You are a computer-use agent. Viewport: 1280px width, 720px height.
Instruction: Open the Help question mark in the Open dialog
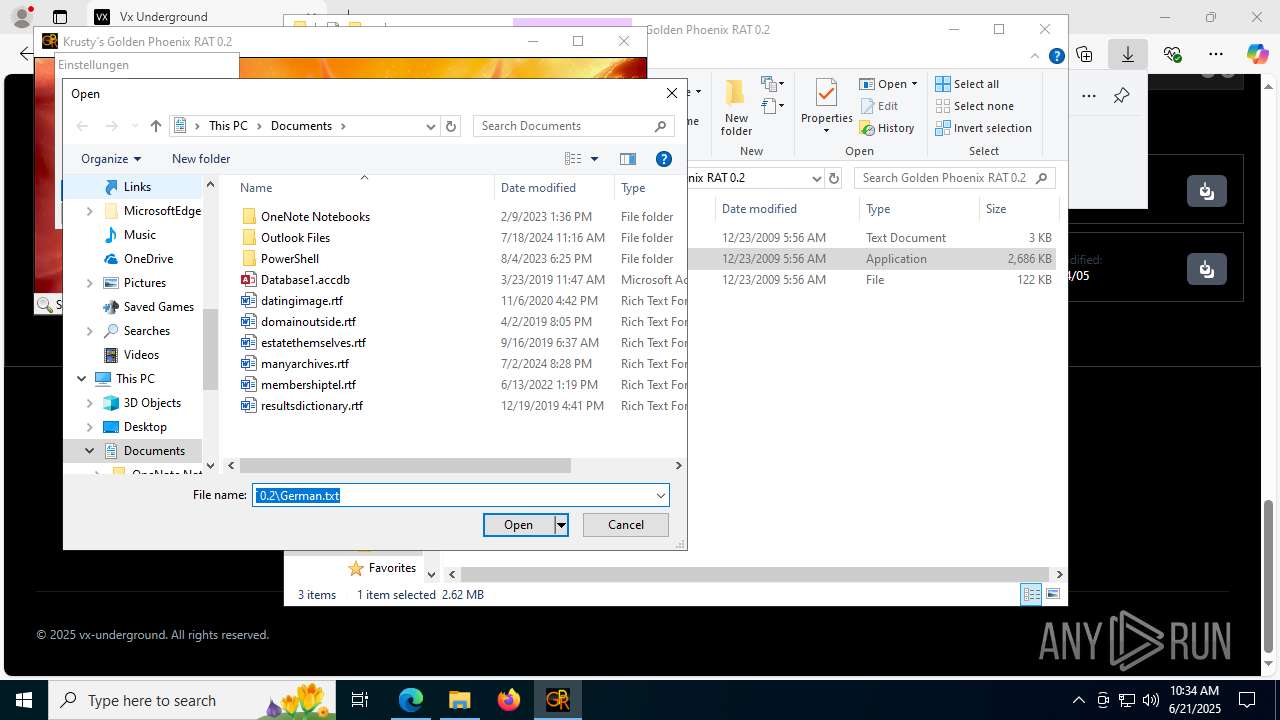663,159
